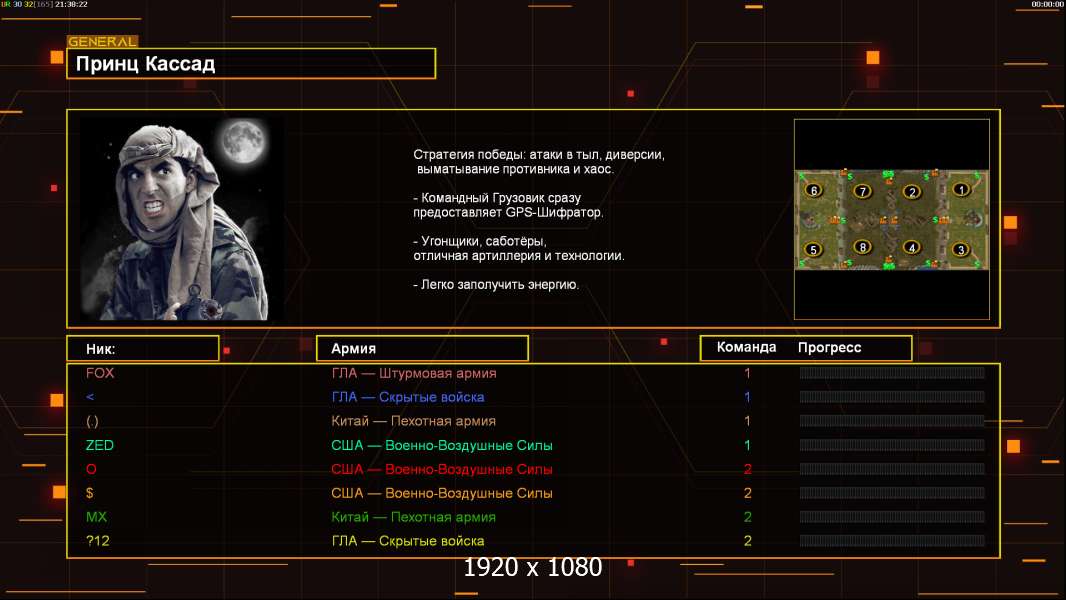
Task: Click the red team number 2 in O row
Action: pyautogui.click(x=748, y=469)
